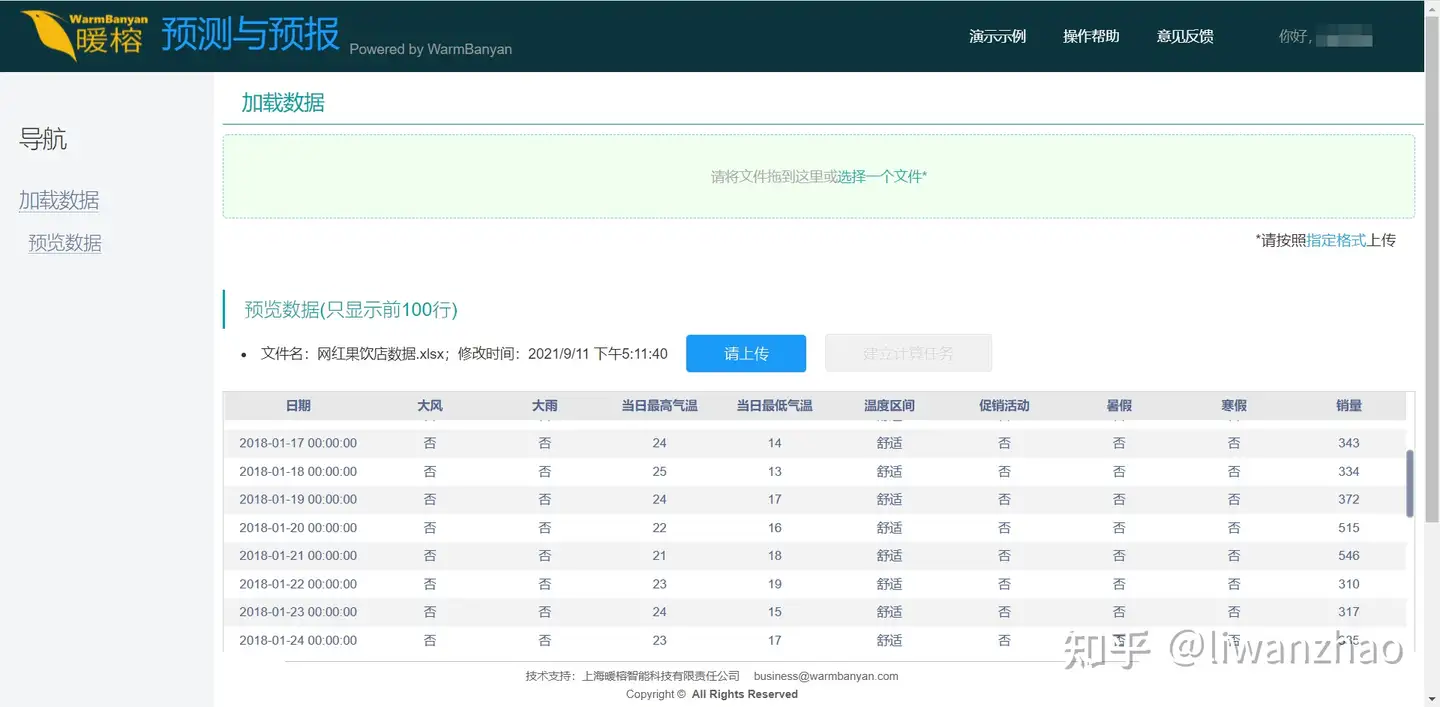Click the 日期 column header
The width and height of the screenshot is (1440, 707).
(298, 406)
